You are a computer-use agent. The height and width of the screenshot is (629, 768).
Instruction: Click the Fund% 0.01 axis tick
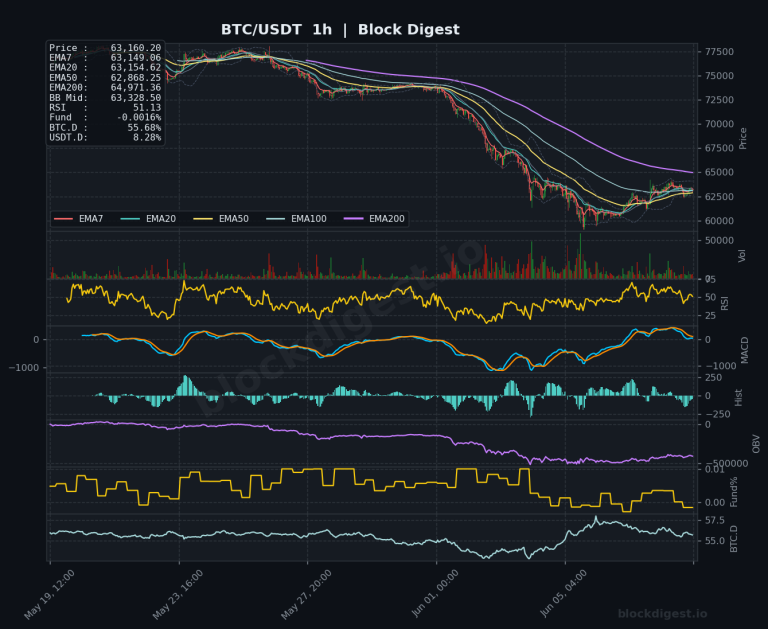click(x=715, y=469)
